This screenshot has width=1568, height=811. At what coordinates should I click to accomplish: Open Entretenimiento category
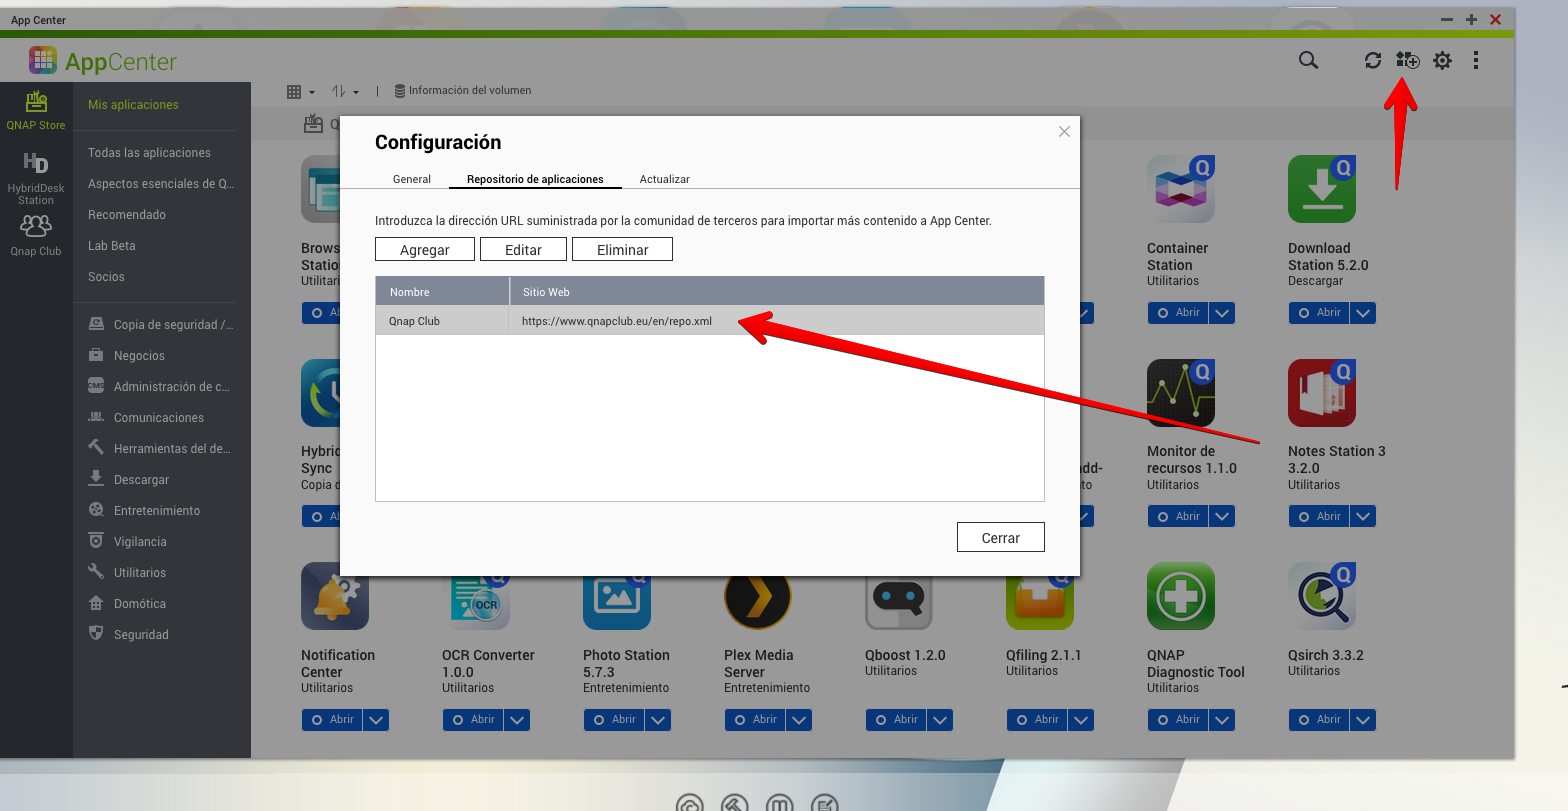pyautogui.click(x=145, y=511)
